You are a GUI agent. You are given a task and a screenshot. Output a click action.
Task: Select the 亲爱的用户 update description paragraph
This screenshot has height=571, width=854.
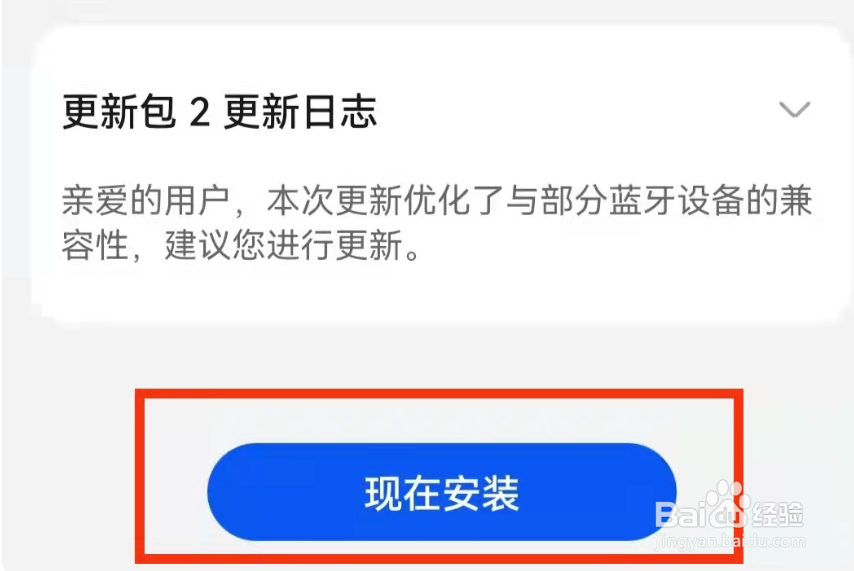tap(437, 223)
